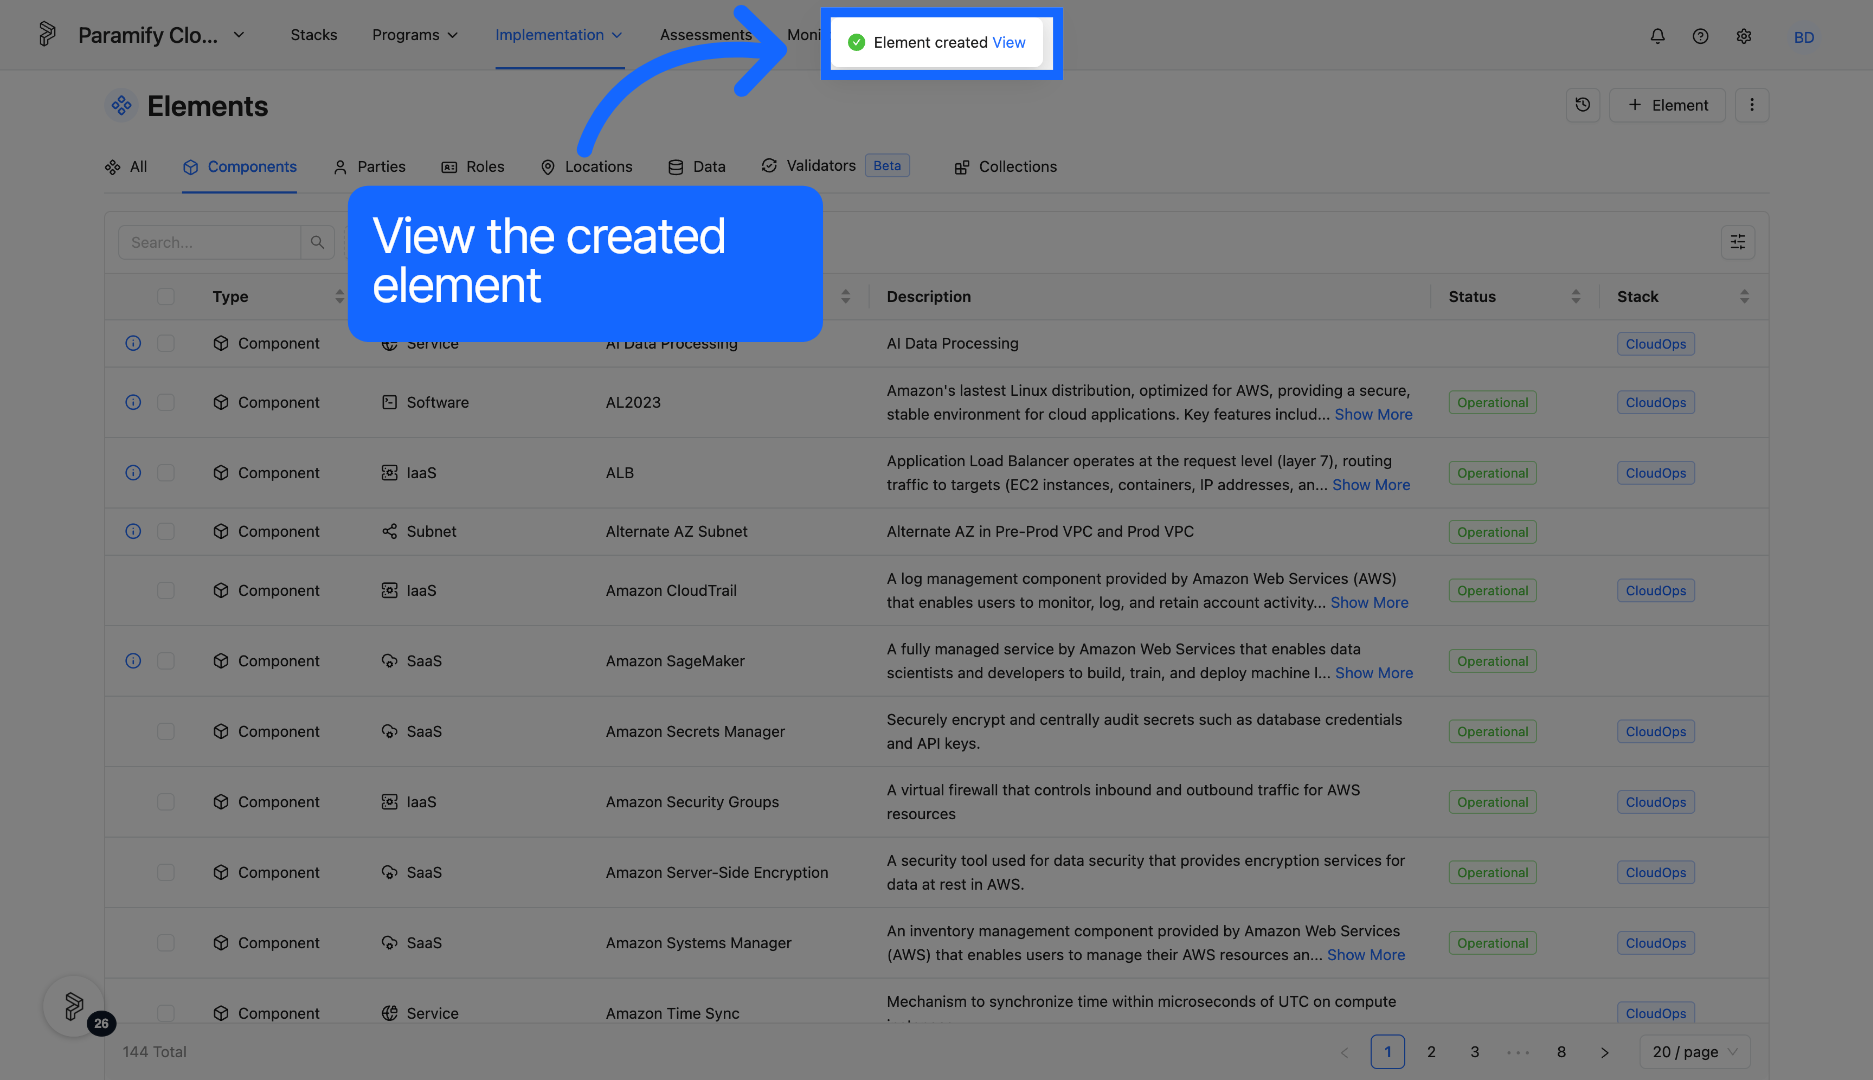Screen dimensions: 1873x1080
Task: Select the ALB row checkbox
Action: point(166,472)
